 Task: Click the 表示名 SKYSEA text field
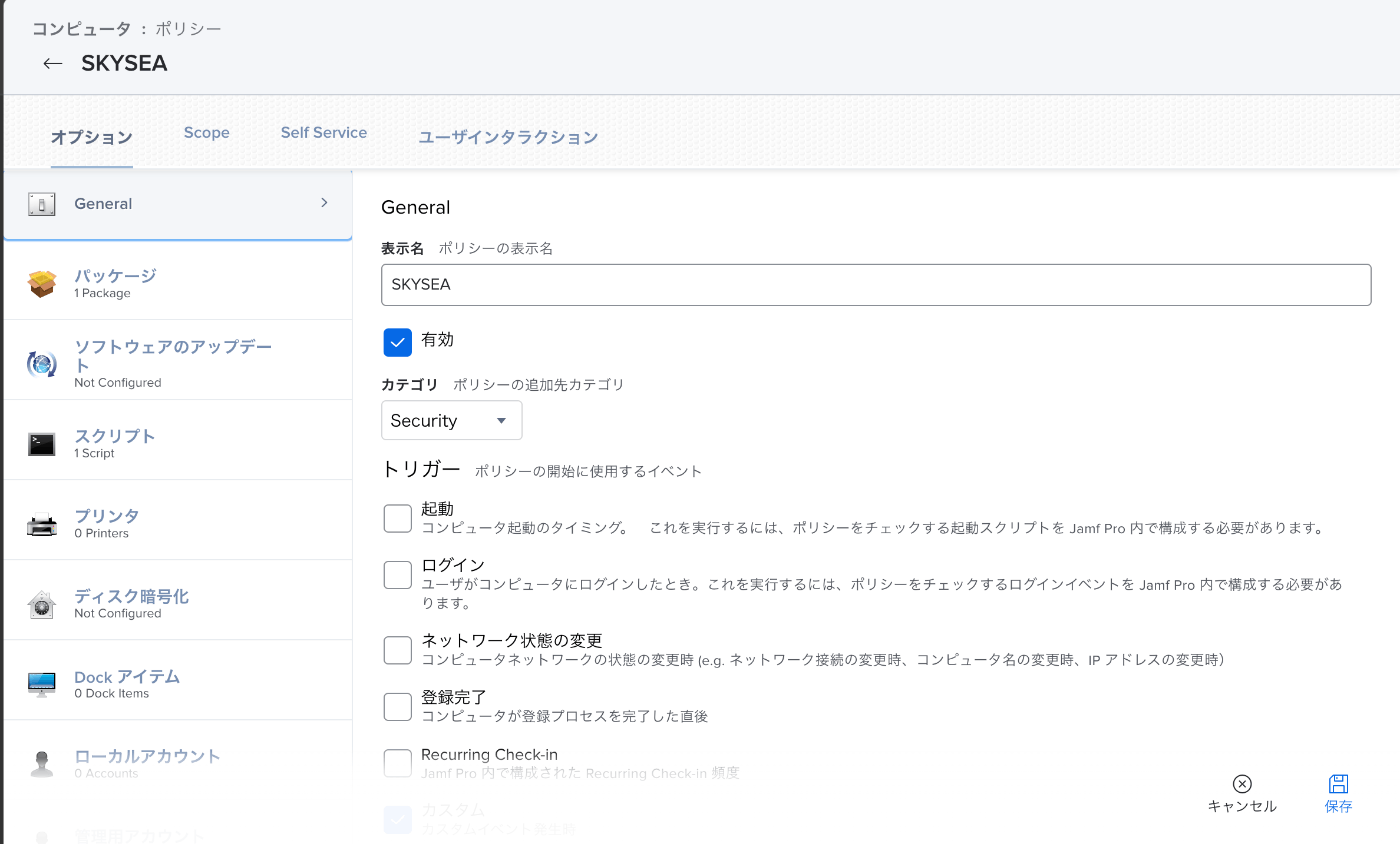tap(876, 285)
